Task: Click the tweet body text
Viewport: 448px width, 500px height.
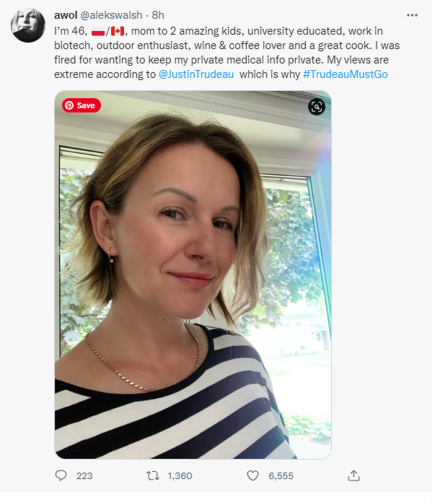Action: [227, 52]
